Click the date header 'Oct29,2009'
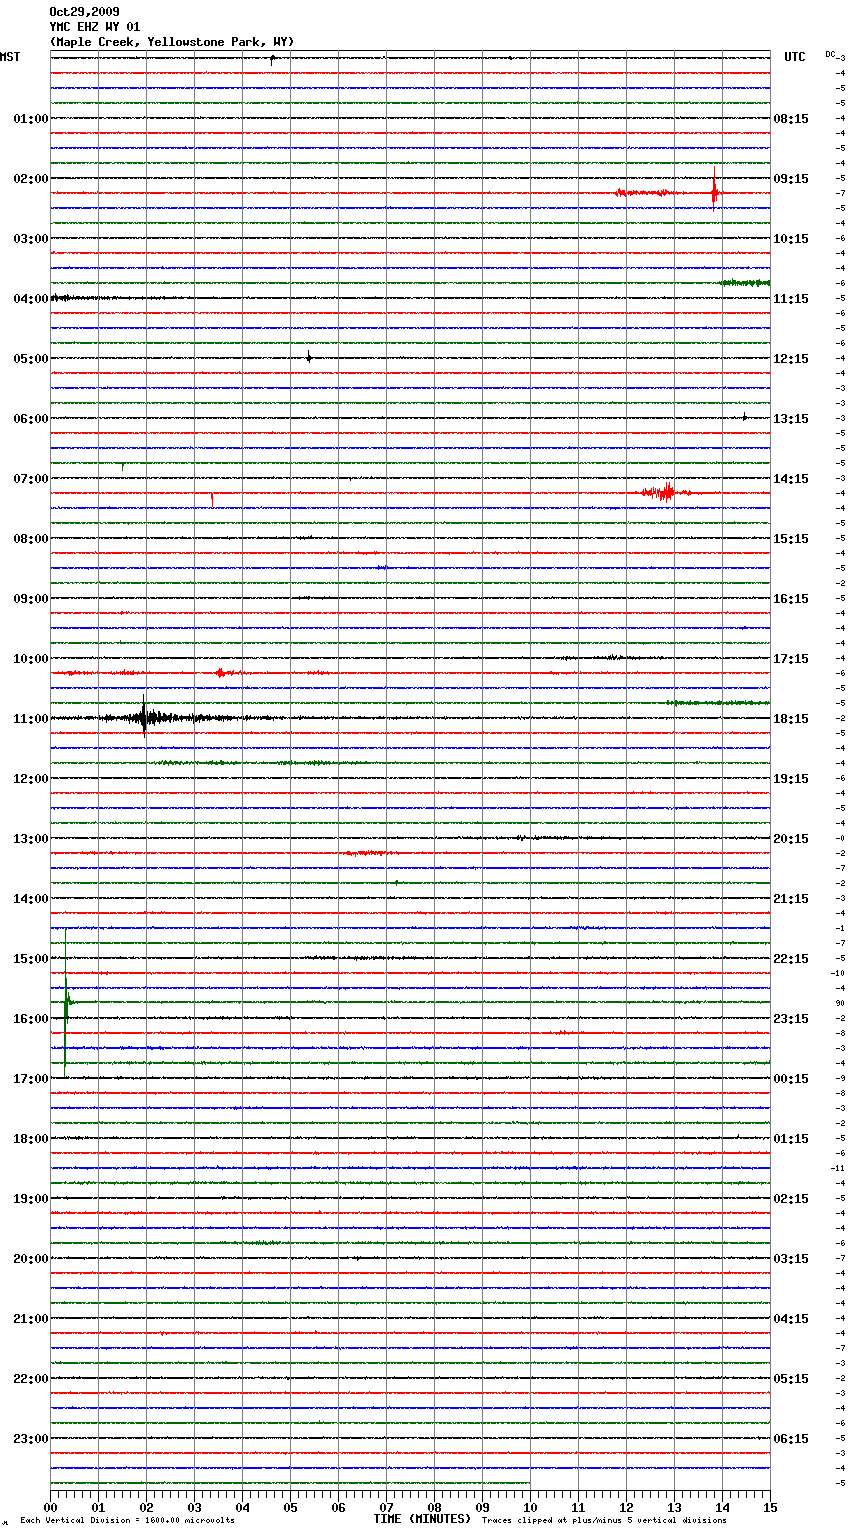 click(84, 12)
